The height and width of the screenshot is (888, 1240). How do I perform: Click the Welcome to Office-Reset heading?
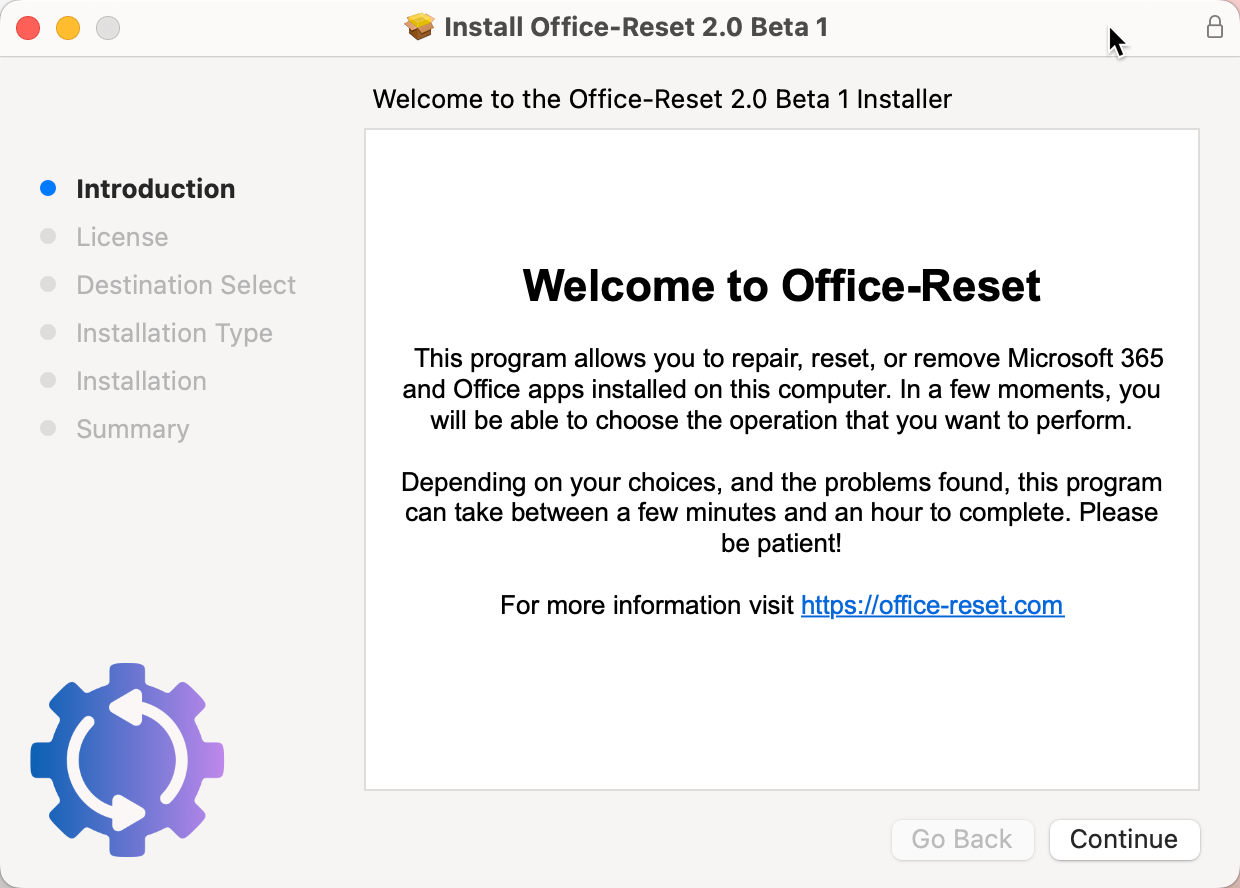[781, 286]
